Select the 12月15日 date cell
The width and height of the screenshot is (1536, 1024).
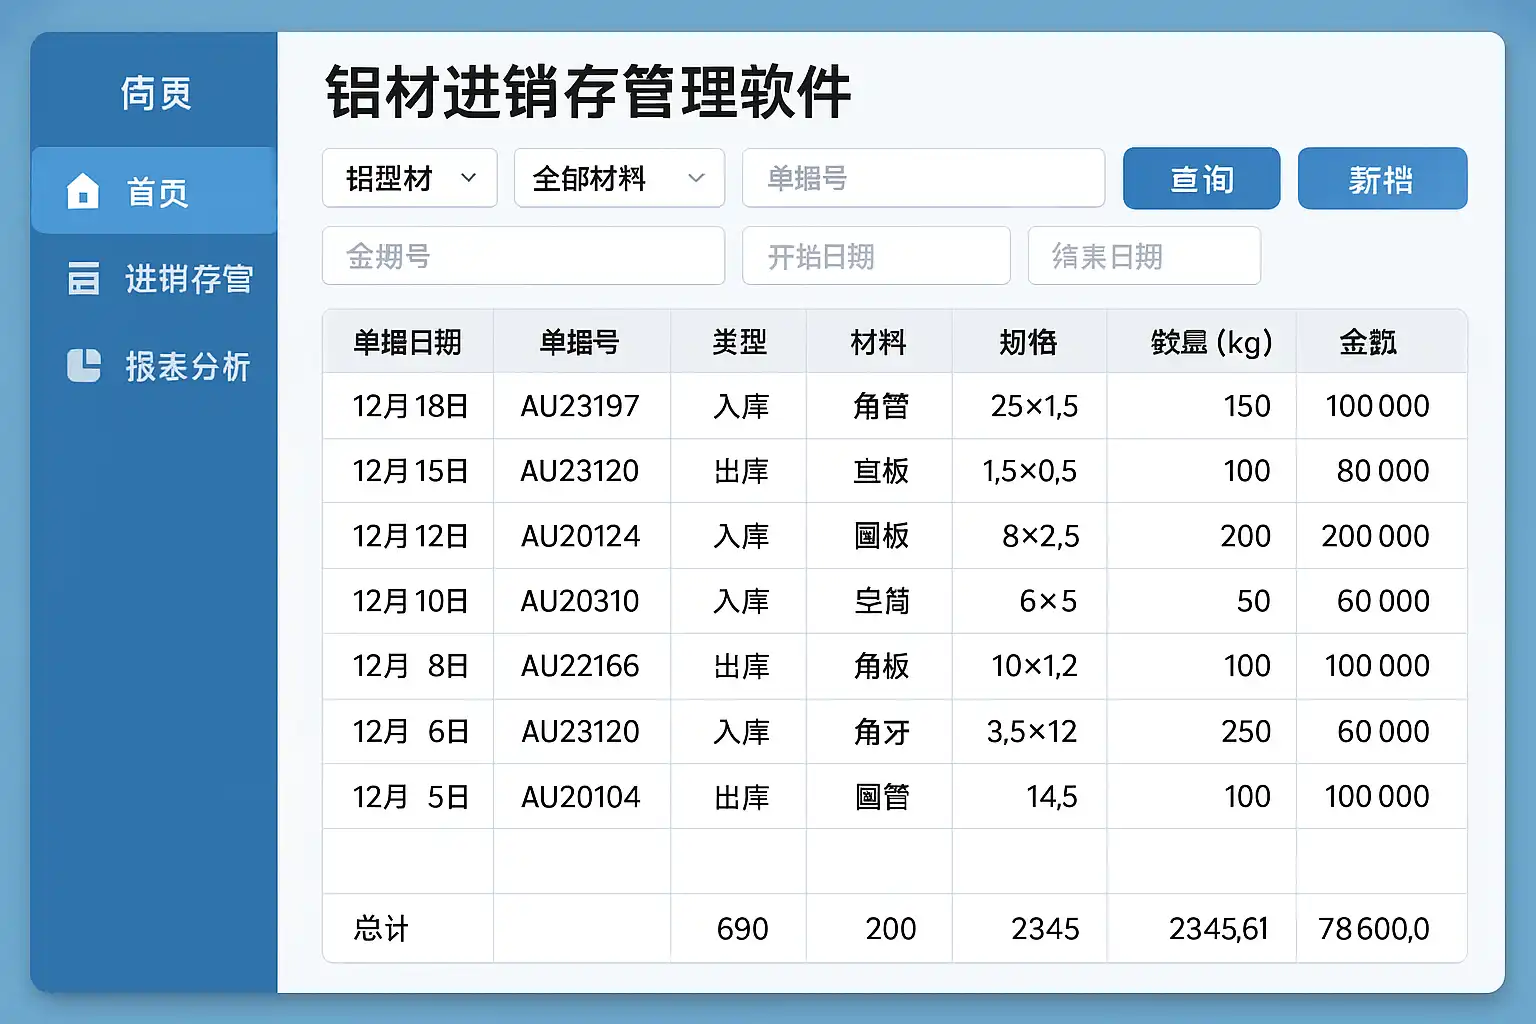(x=410, y=471)
